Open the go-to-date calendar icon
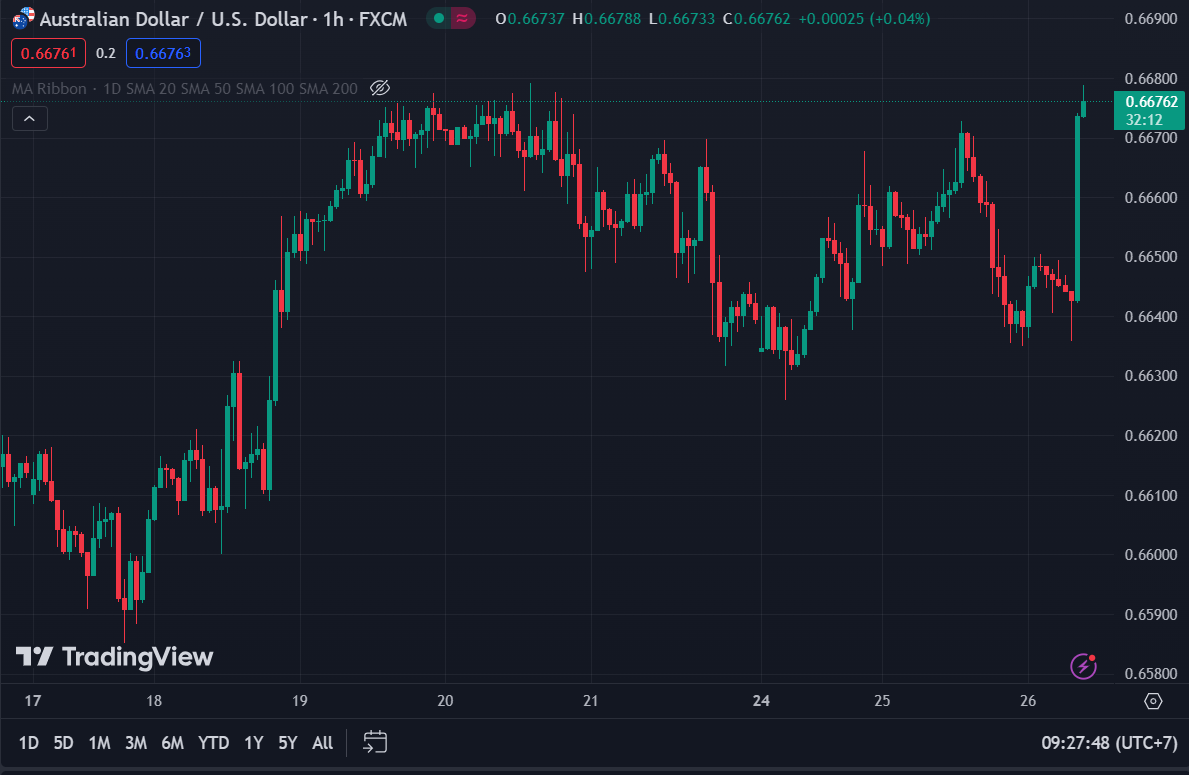 click(375, 742)
